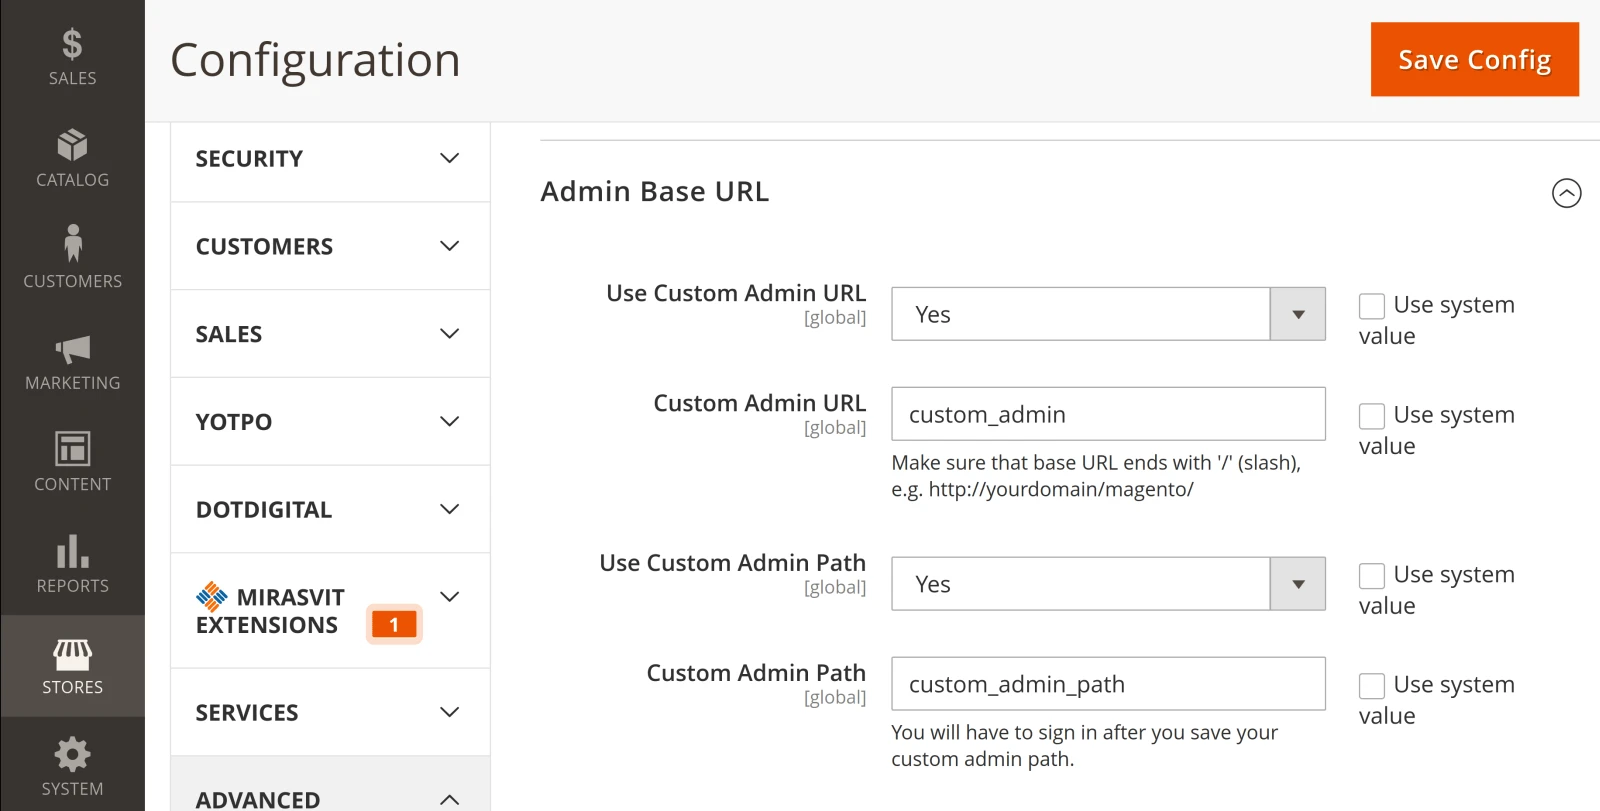Expand the Yotpo configuration tab
Viewport: 1600px width, 811px height.
click(x=330, y=422)
